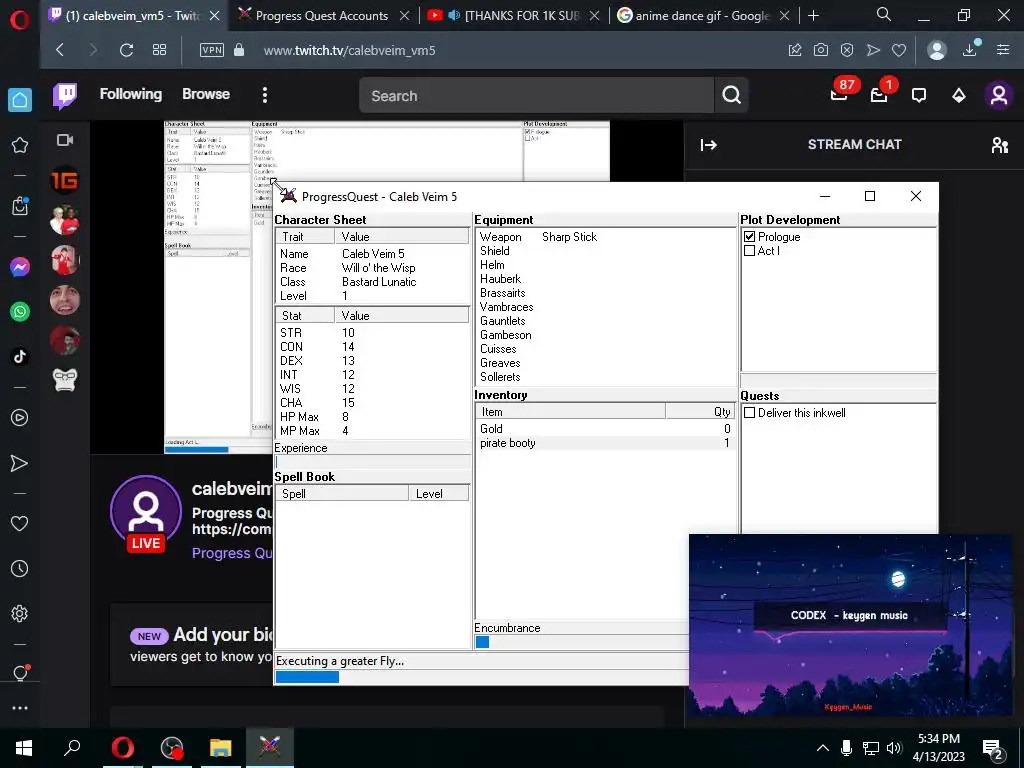Viewport: 1024px width, 768px height.
Task: Open the Windows Start menu
Action: point(24,748)
